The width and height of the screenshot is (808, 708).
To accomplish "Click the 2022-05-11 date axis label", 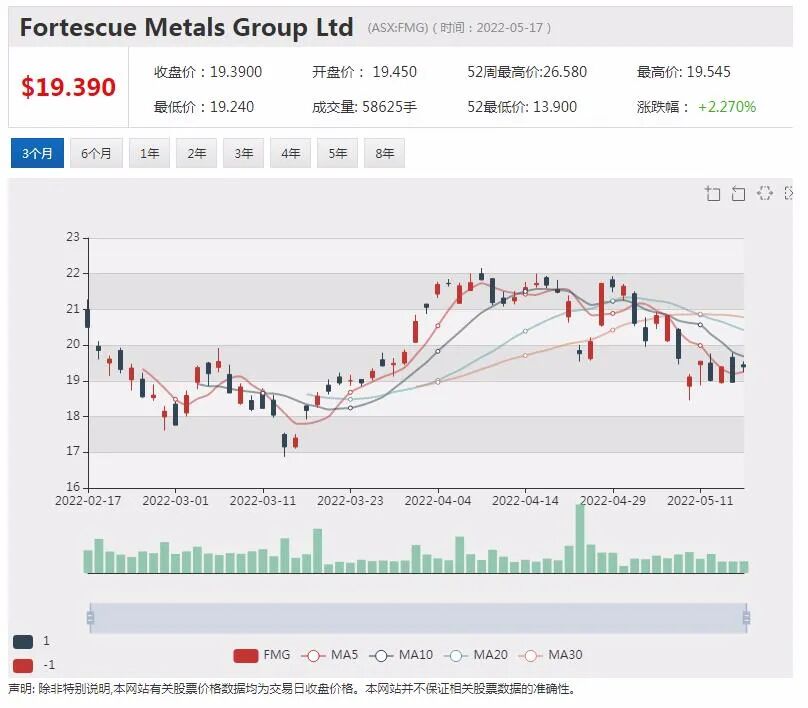I will pyautogui.click(x=700, y=501).
